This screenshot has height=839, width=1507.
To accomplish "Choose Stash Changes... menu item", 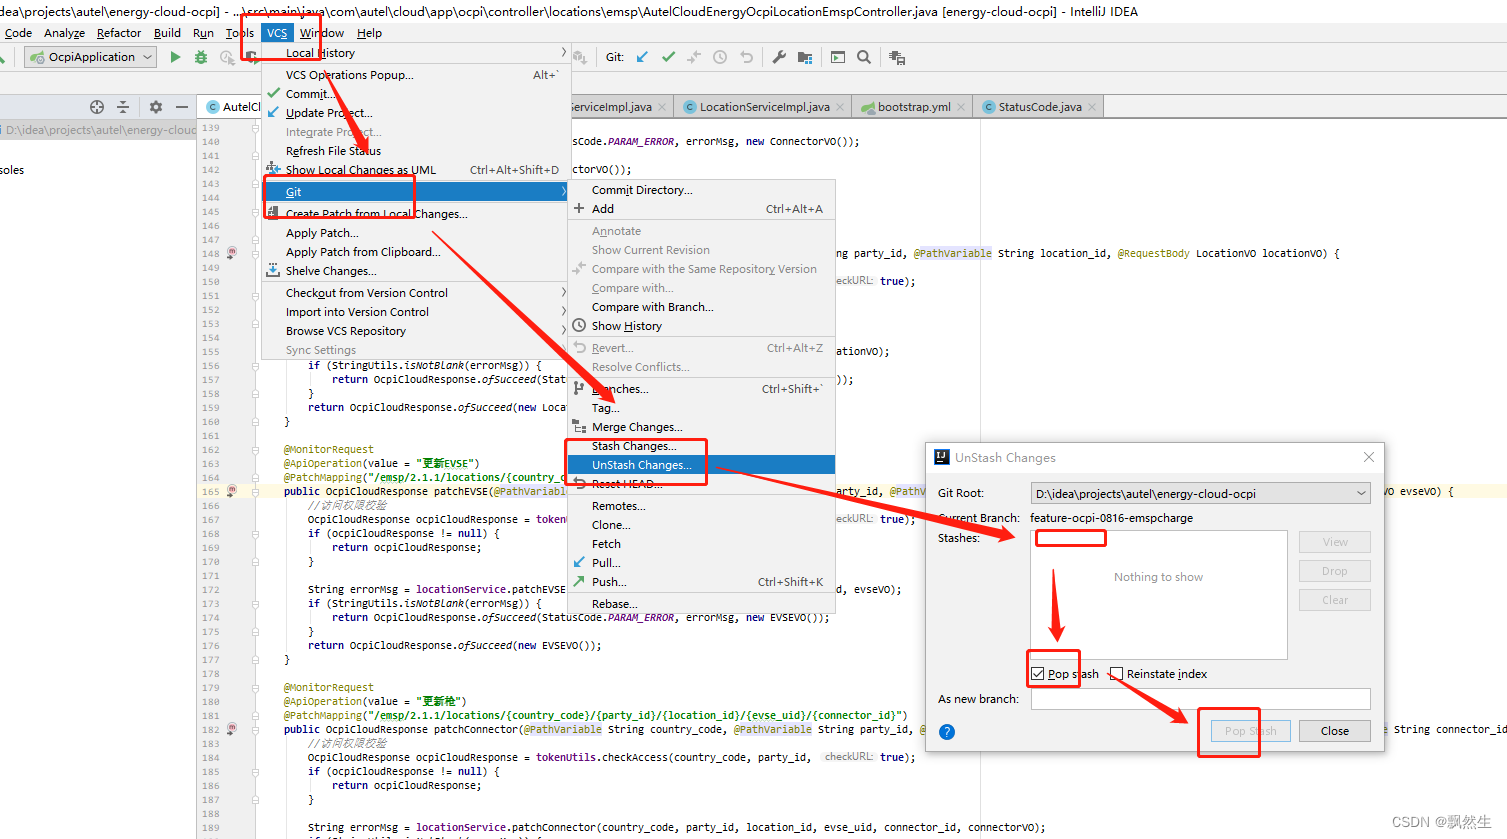I will click(x=701, y=446).
